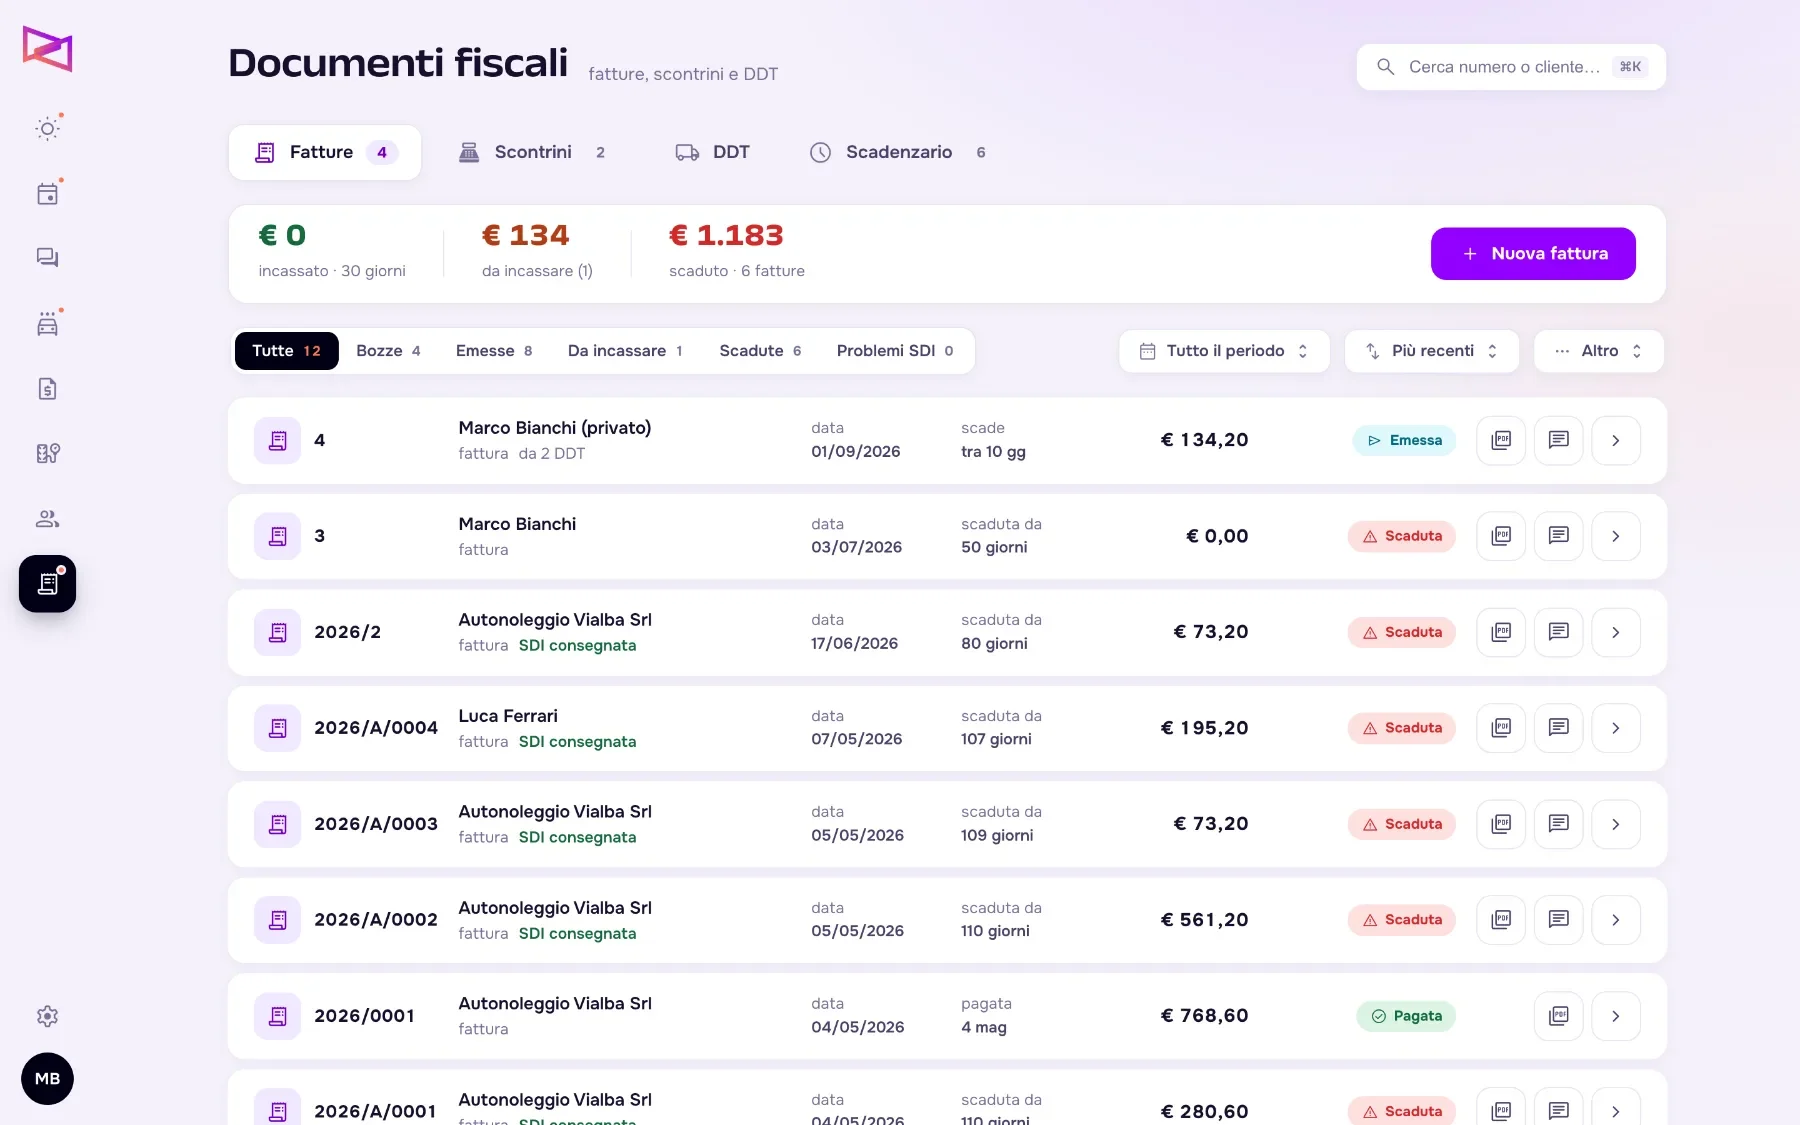Screen dimensions: 1800x1125
Task: Select the Tutte filter
Action: point(286,351)
